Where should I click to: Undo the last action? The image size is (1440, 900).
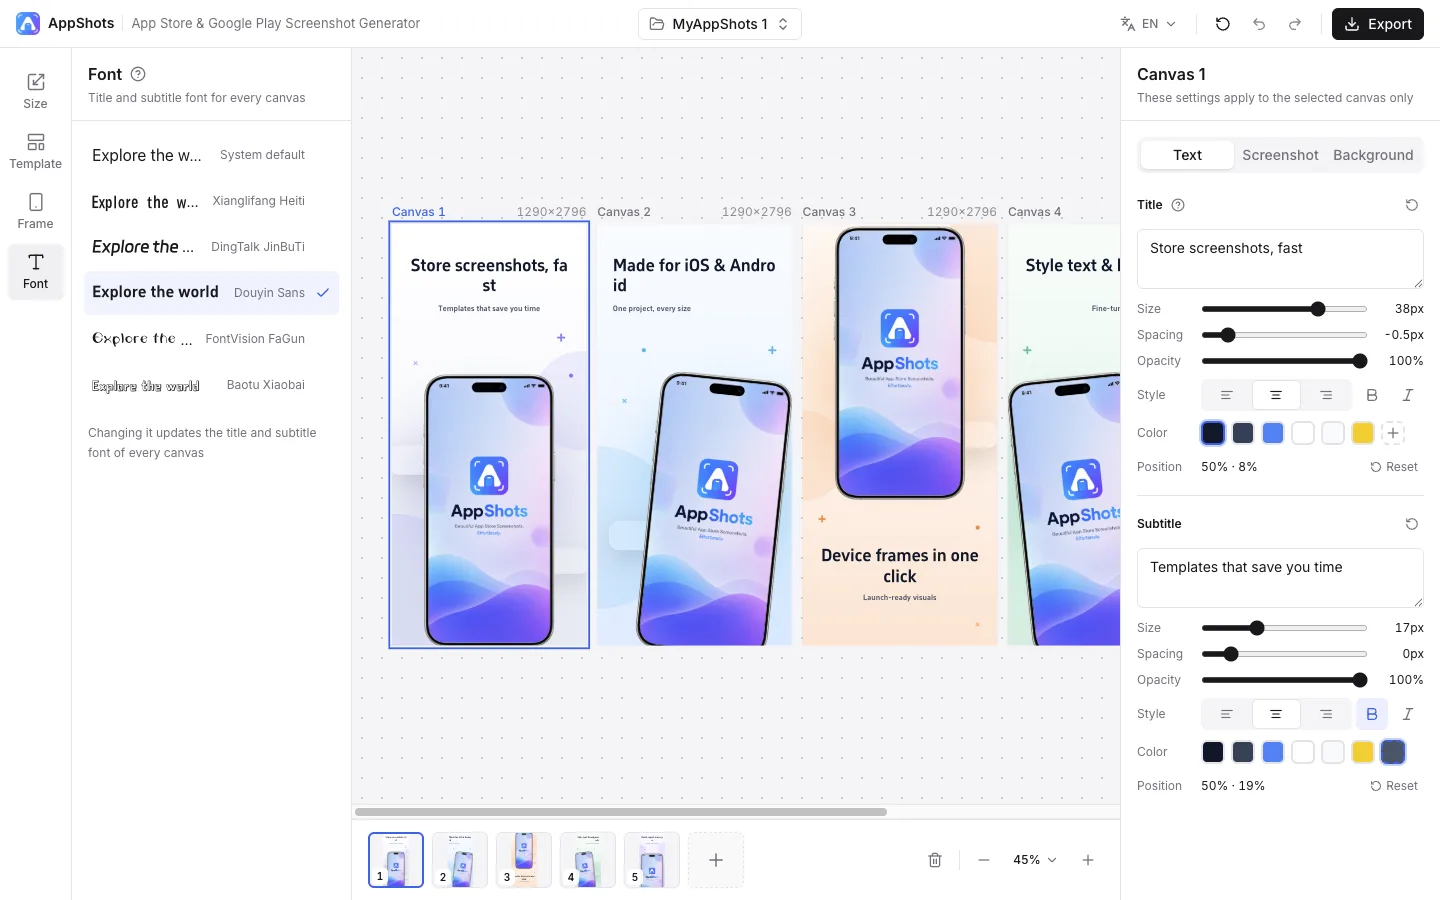coord(1259,24)
